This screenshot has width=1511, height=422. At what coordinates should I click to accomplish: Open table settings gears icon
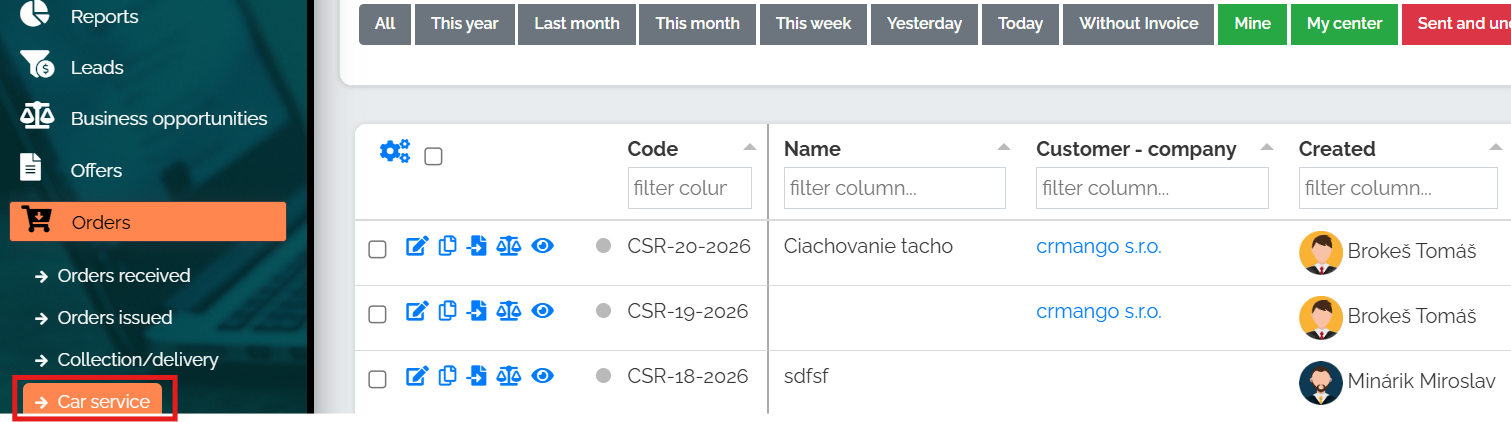(395, 152)
